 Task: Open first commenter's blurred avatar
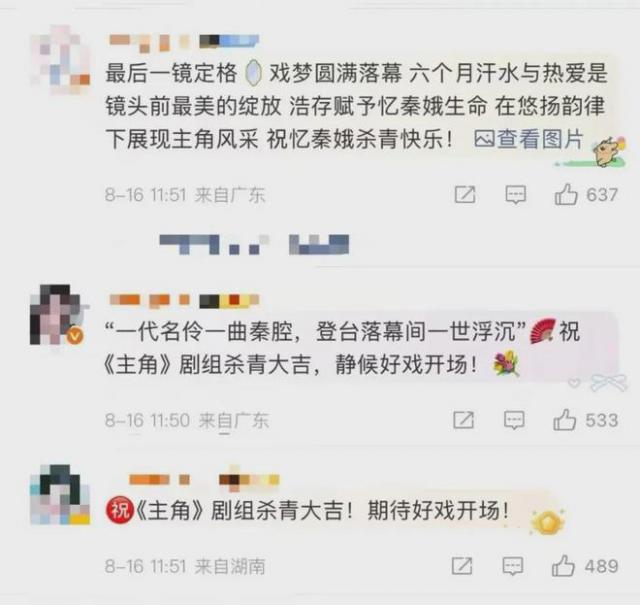60,60
